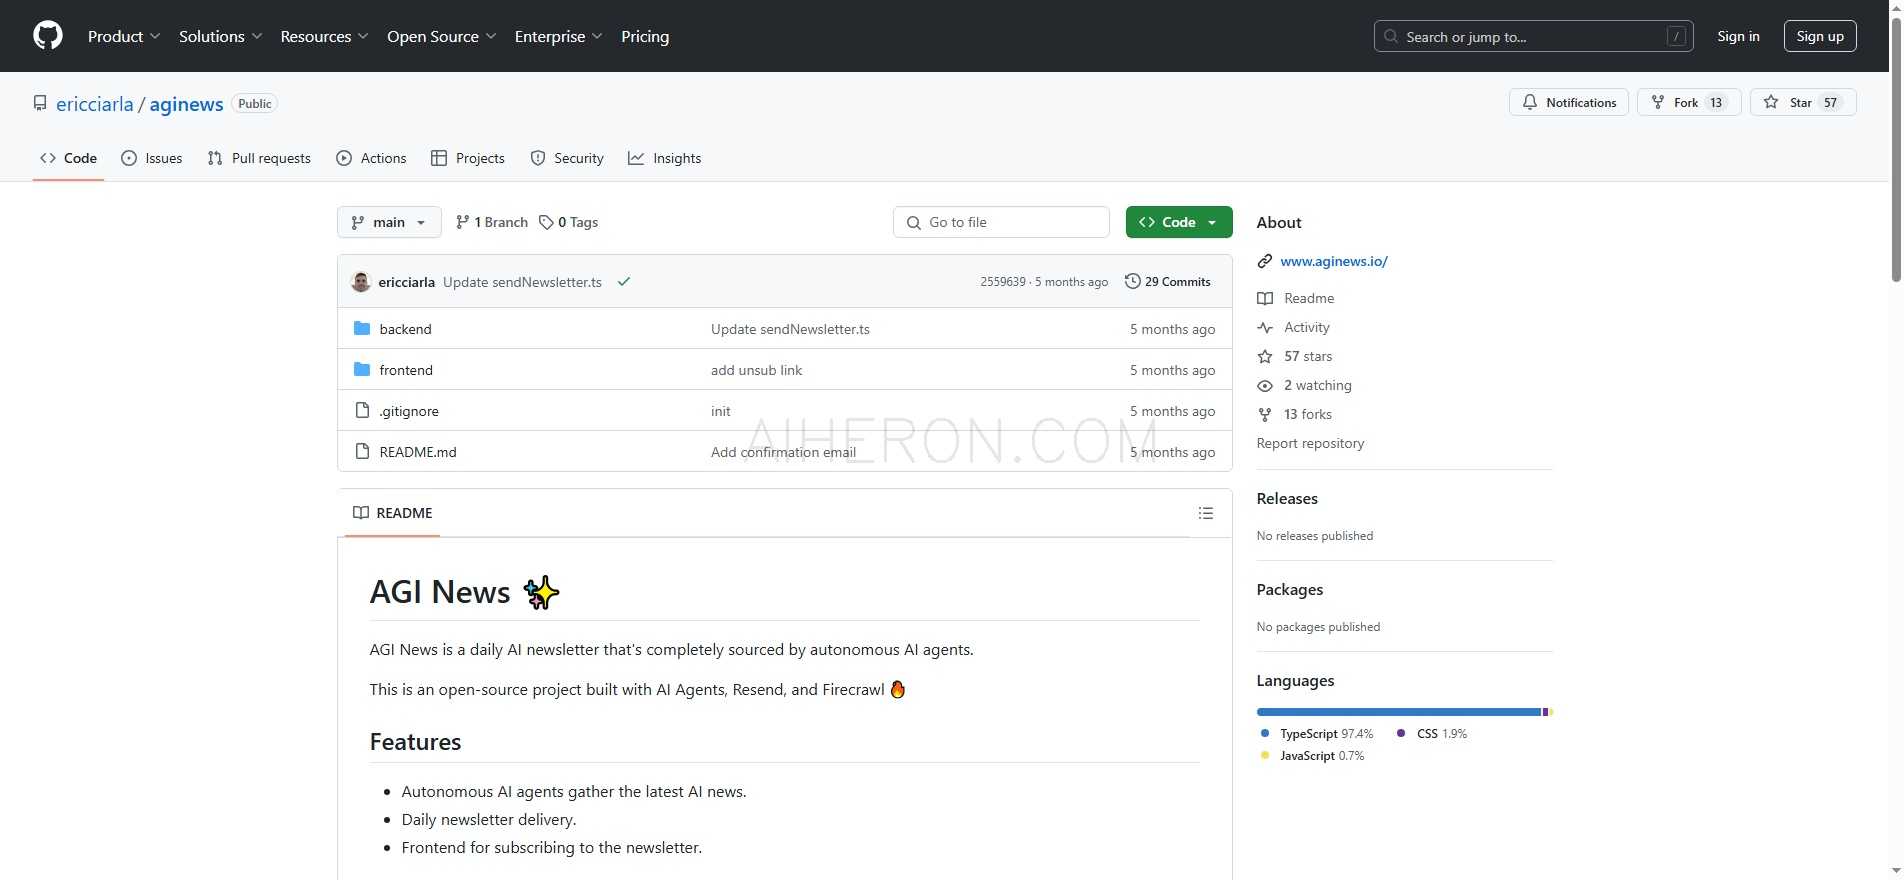1904x880 pixels.
Task: Click the .gitignore file icon
Action: 362,411
